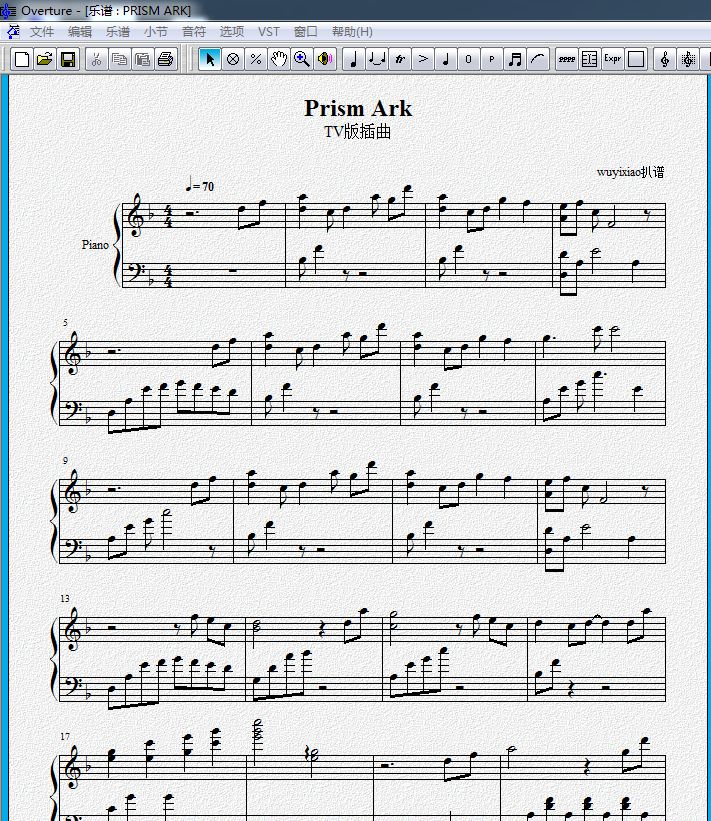Open the beamed notes palette
711x821 pixels.
[515, 59]
